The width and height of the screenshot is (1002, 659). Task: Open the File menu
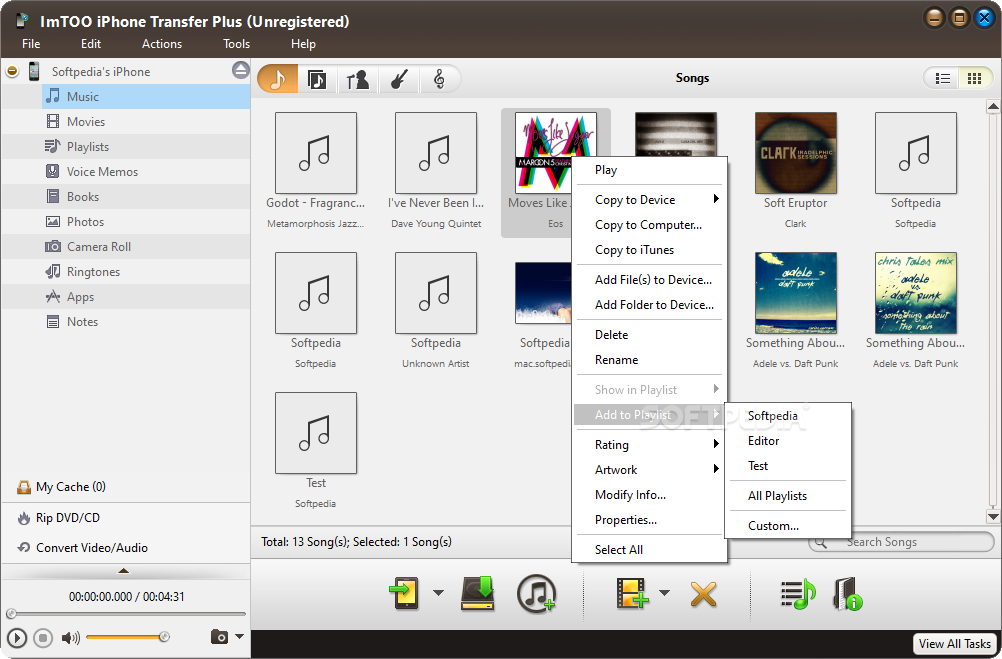31,44
